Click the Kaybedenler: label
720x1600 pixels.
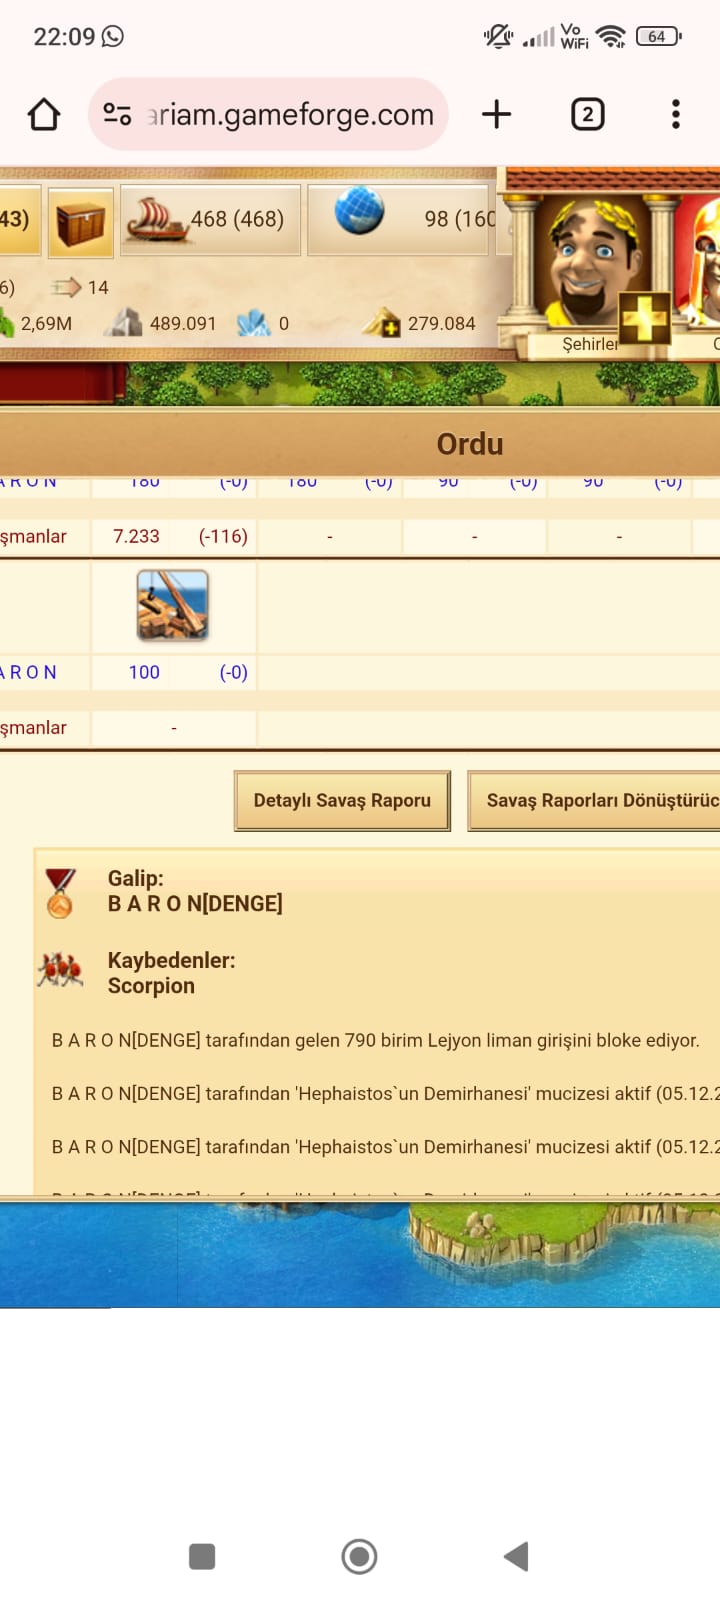pyautogui.click(x=171, y=960)
